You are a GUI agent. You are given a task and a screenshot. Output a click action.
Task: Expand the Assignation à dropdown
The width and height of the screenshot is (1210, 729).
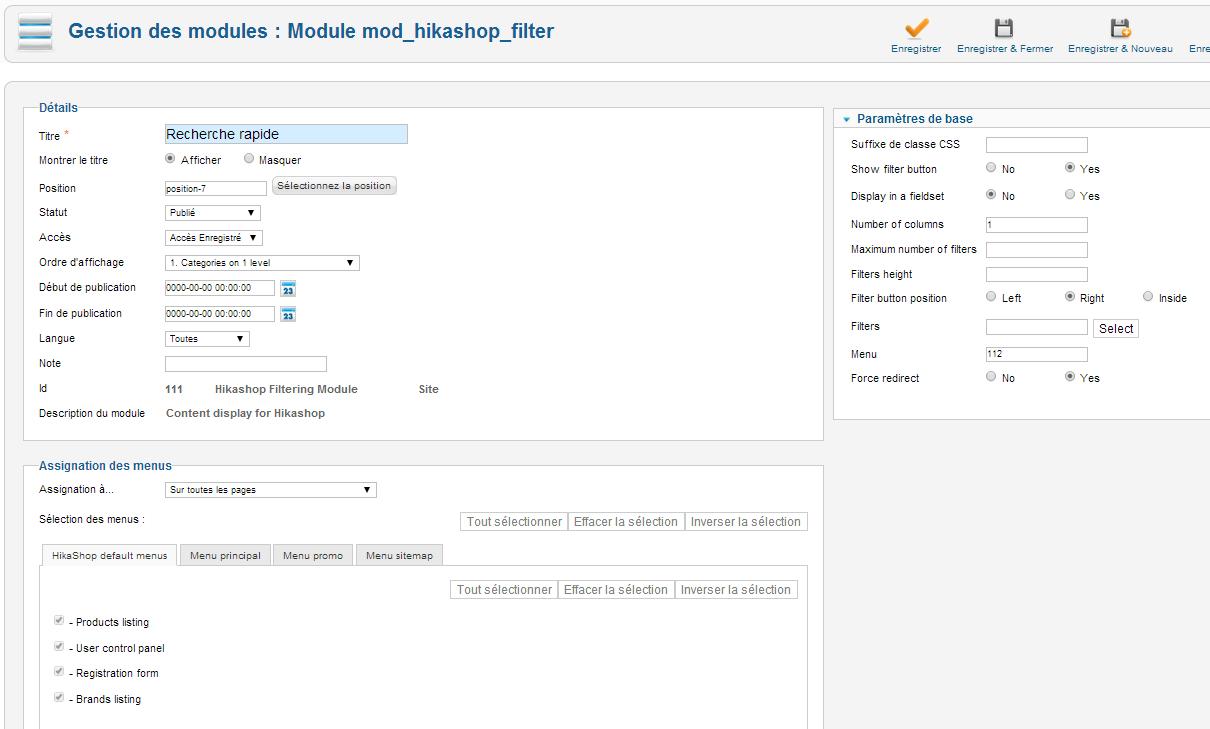270,490
